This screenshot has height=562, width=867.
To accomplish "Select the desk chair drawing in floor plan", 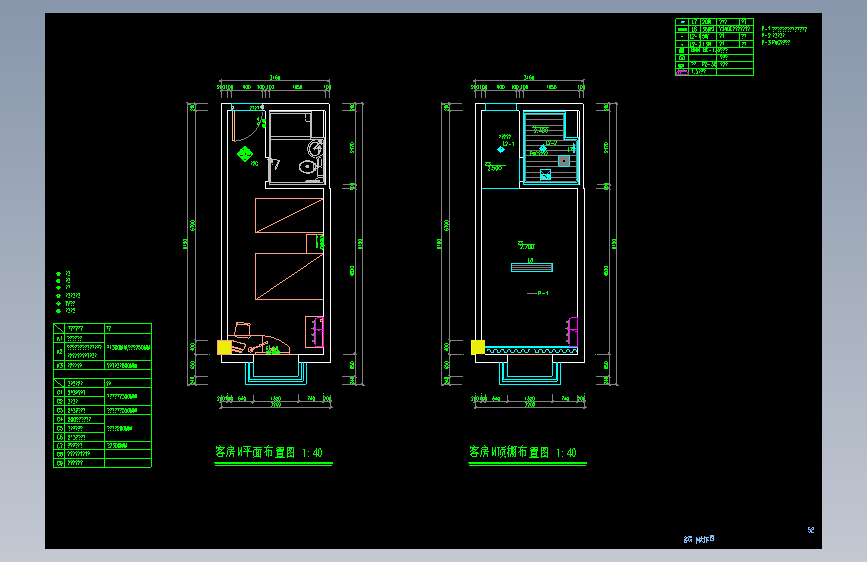I will 242,330.
